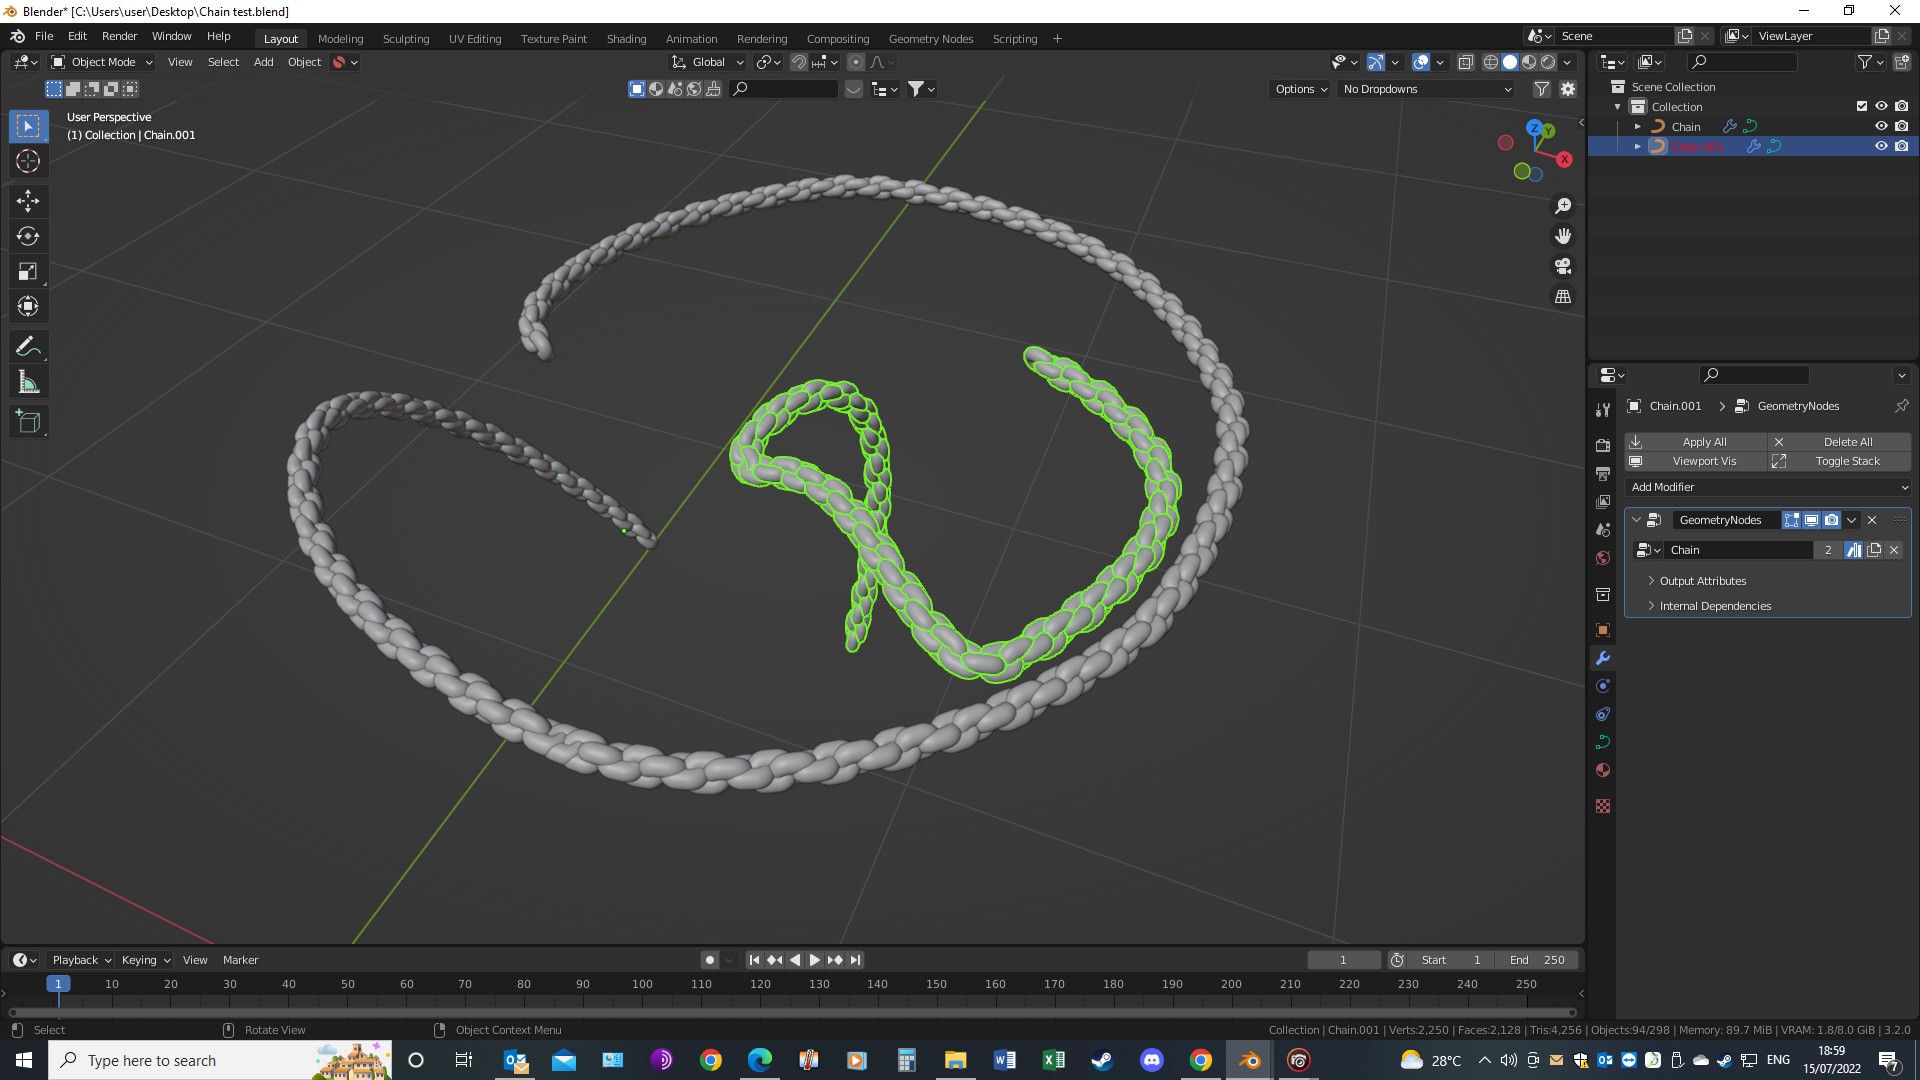
Task: Open the Add Modifier dropdown
Action: pyautogui.click(x=1768, y=487)
